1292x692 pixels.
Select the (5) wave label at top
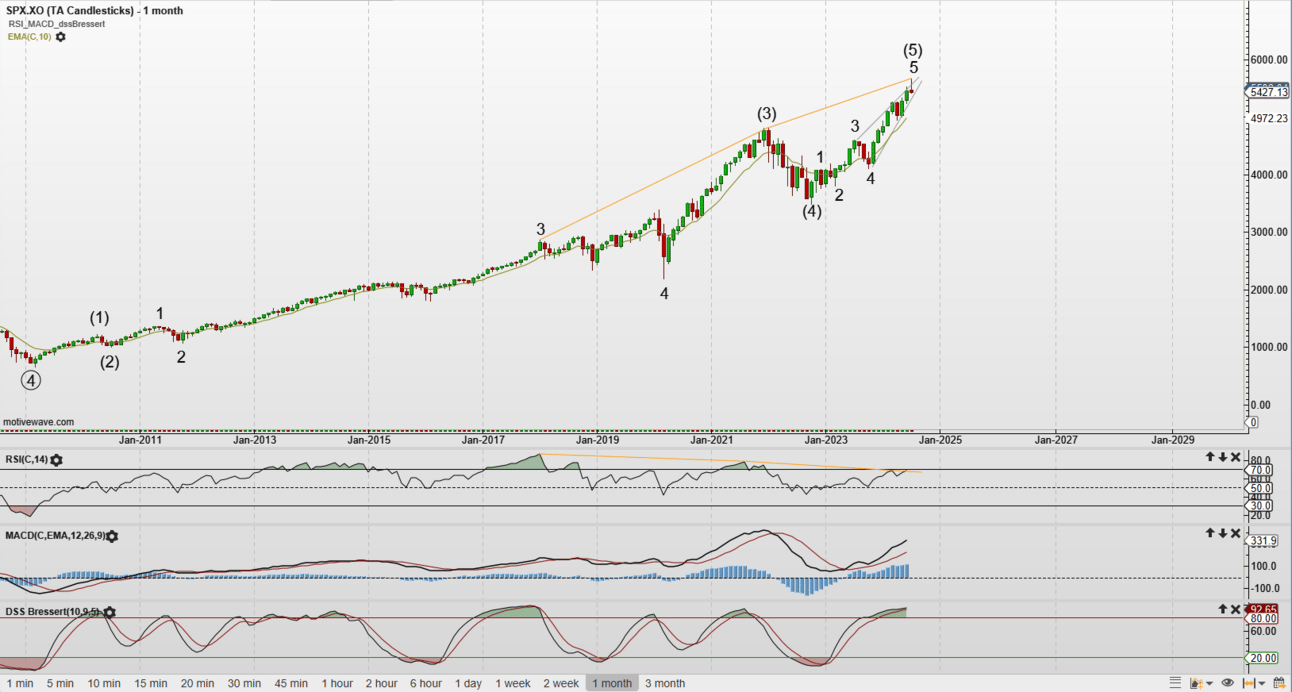click(912, 49)
